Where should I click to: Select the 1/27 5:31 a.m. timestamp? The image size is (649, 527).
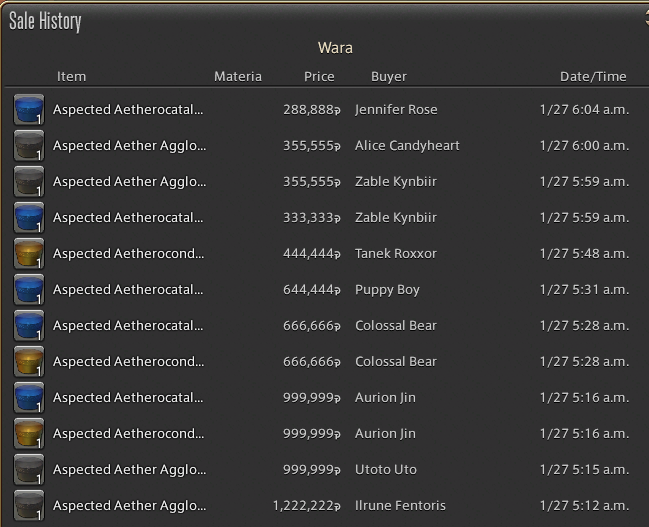pos(584,290)
